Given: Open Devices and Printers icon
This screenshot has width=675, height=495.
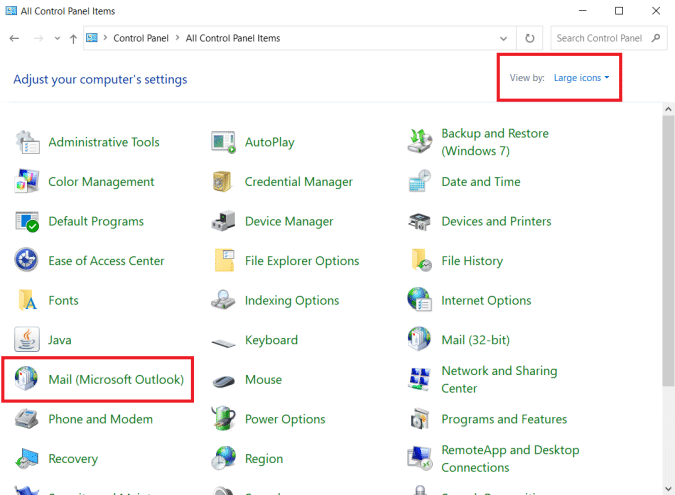Looking at the screenshot, I should point(420,221).
